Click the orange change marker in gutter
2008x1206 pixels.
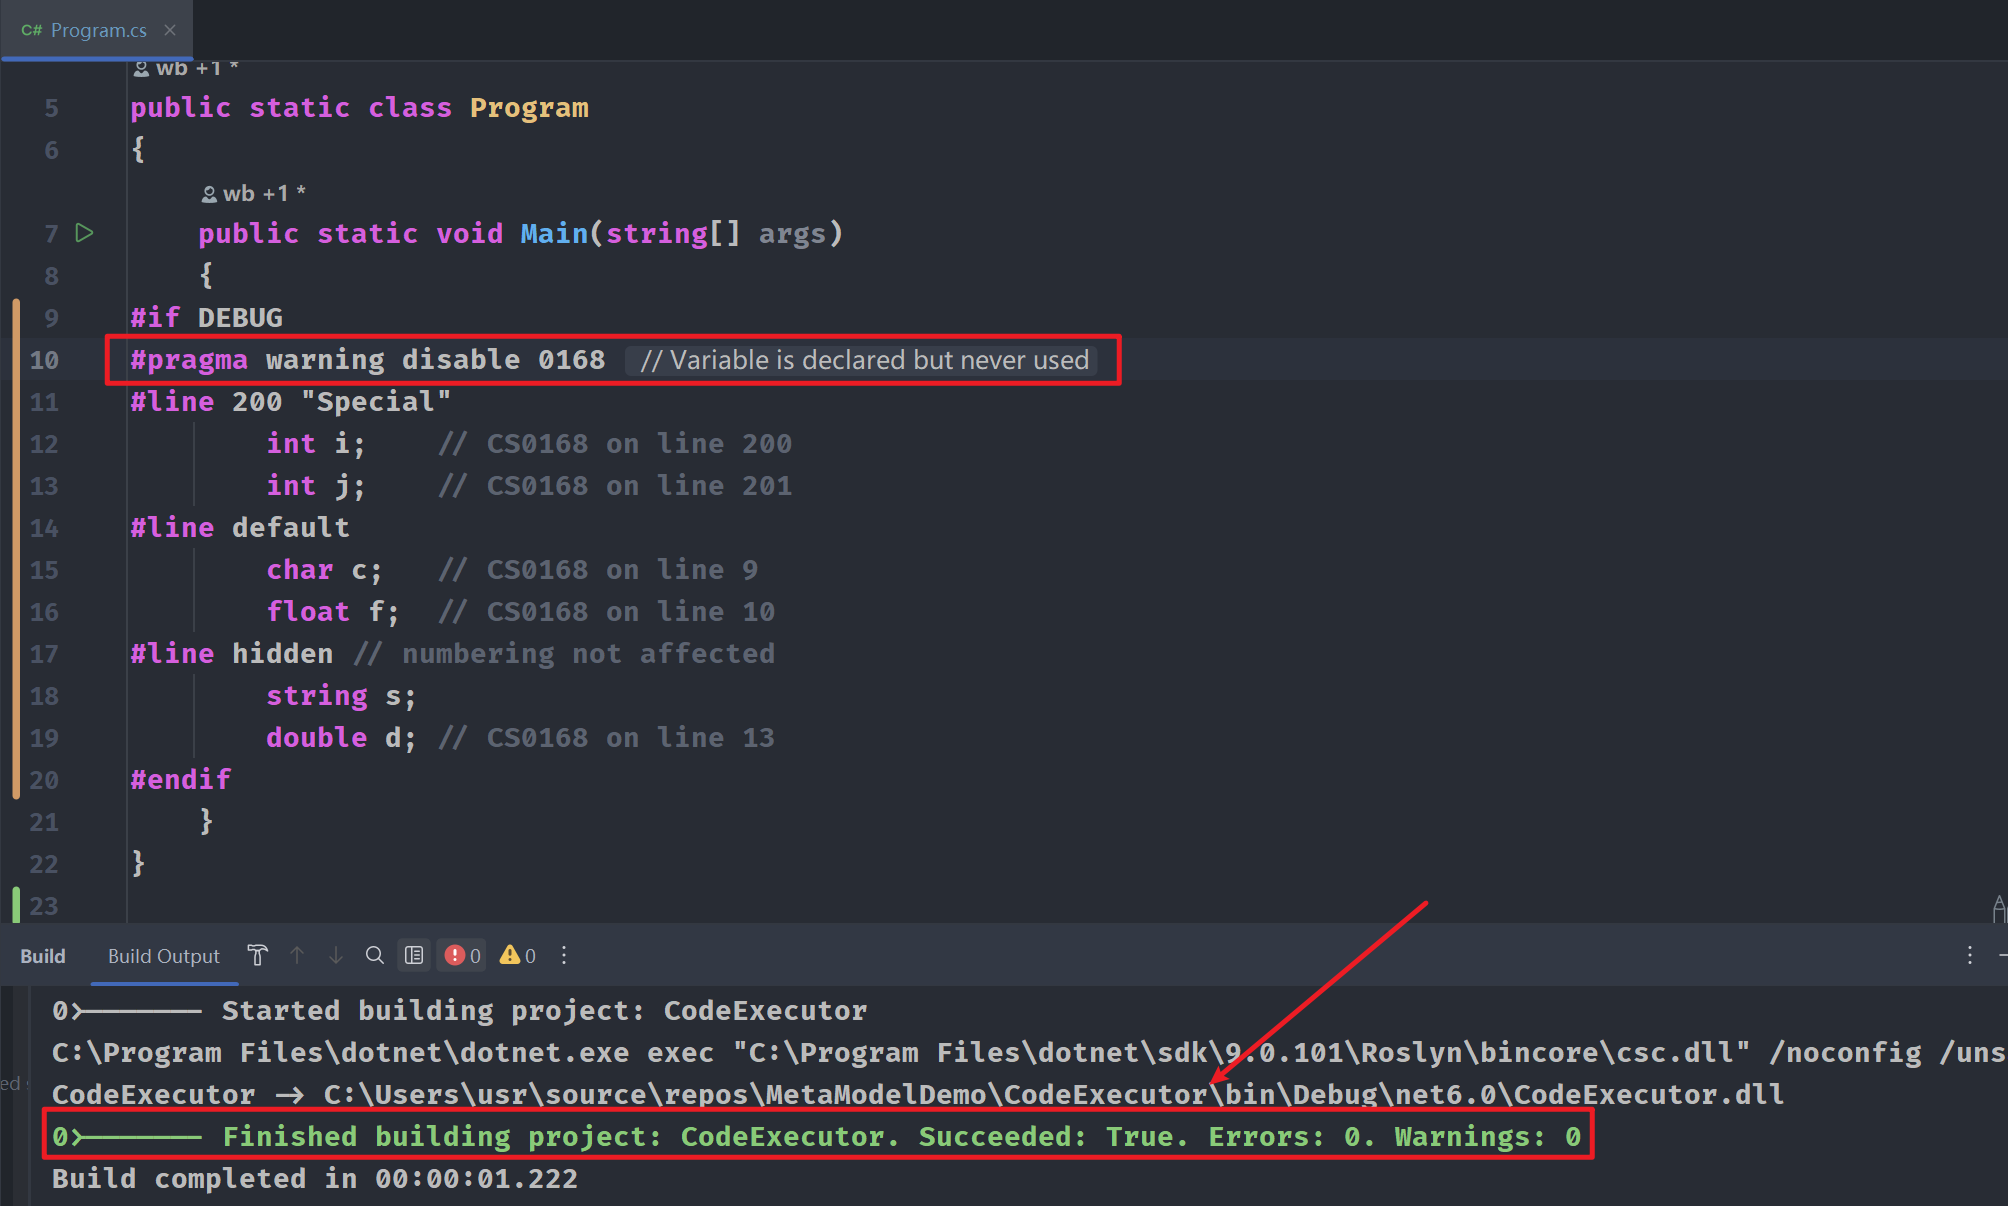(16, 548)
